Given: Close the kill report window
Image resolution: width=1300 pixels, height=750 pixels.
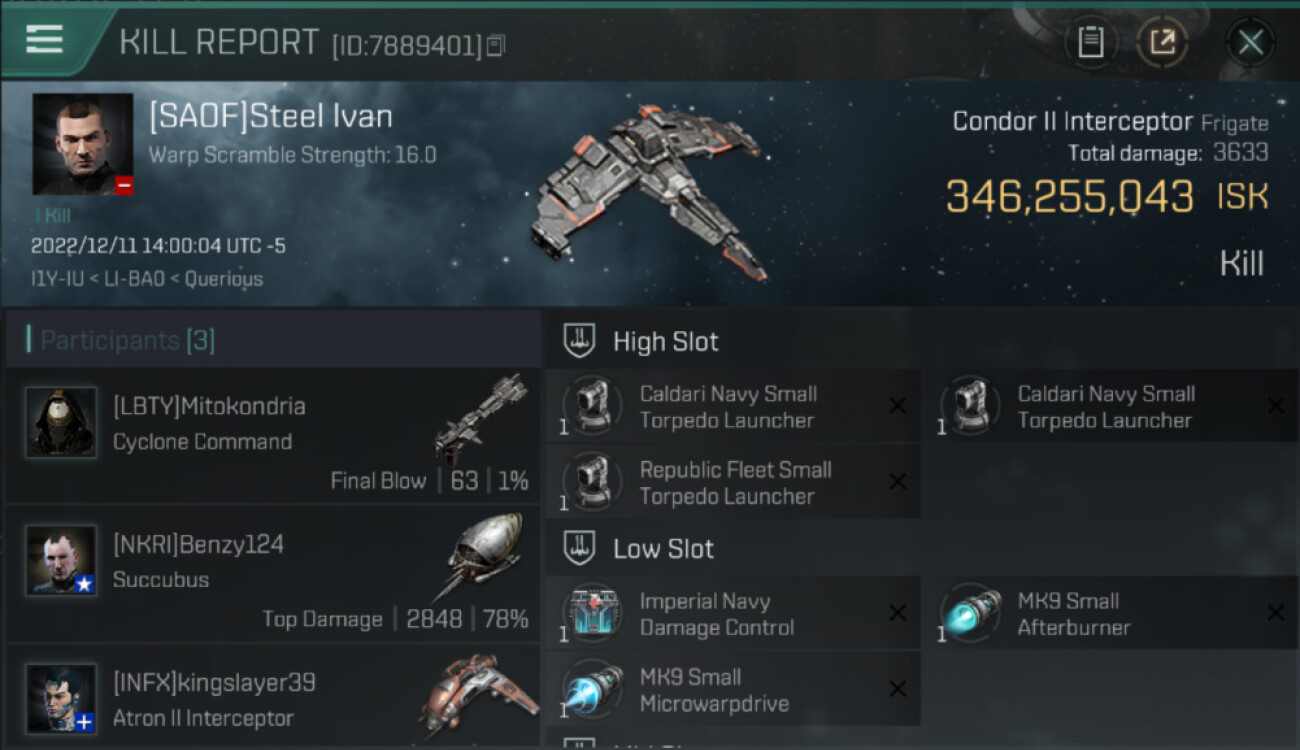Looking at the screenshot, I should (x=1250, y=42).
